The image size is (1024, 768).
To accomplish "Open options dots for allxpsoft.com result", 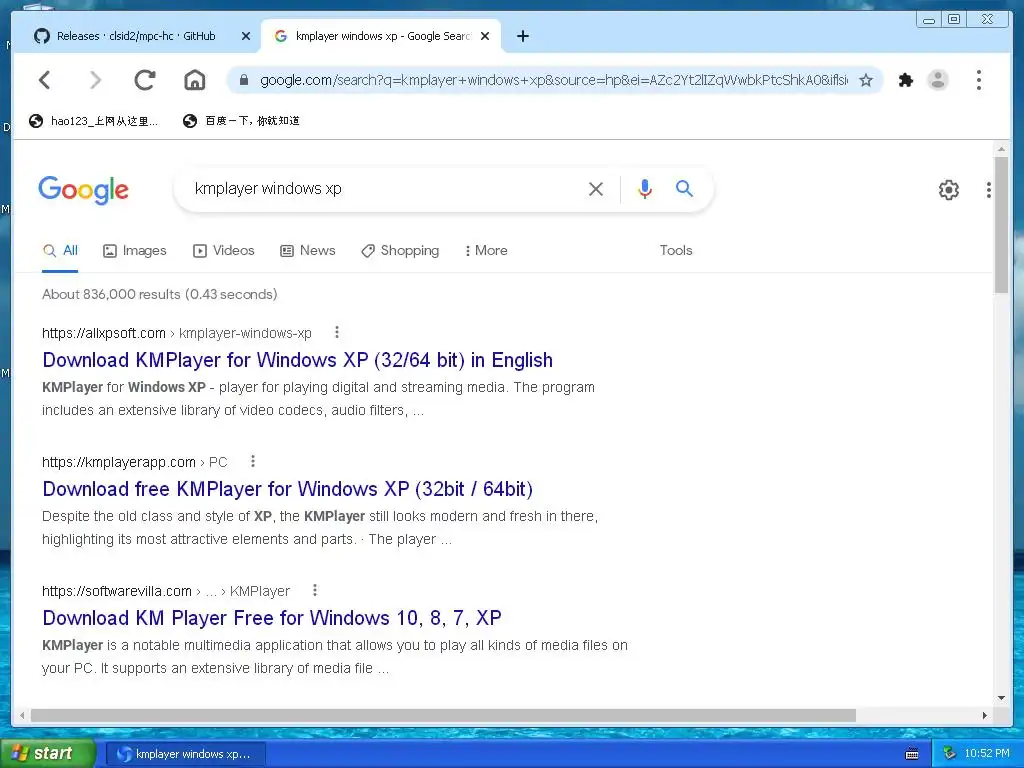I will pyautogui.click(x=337, y=332).
